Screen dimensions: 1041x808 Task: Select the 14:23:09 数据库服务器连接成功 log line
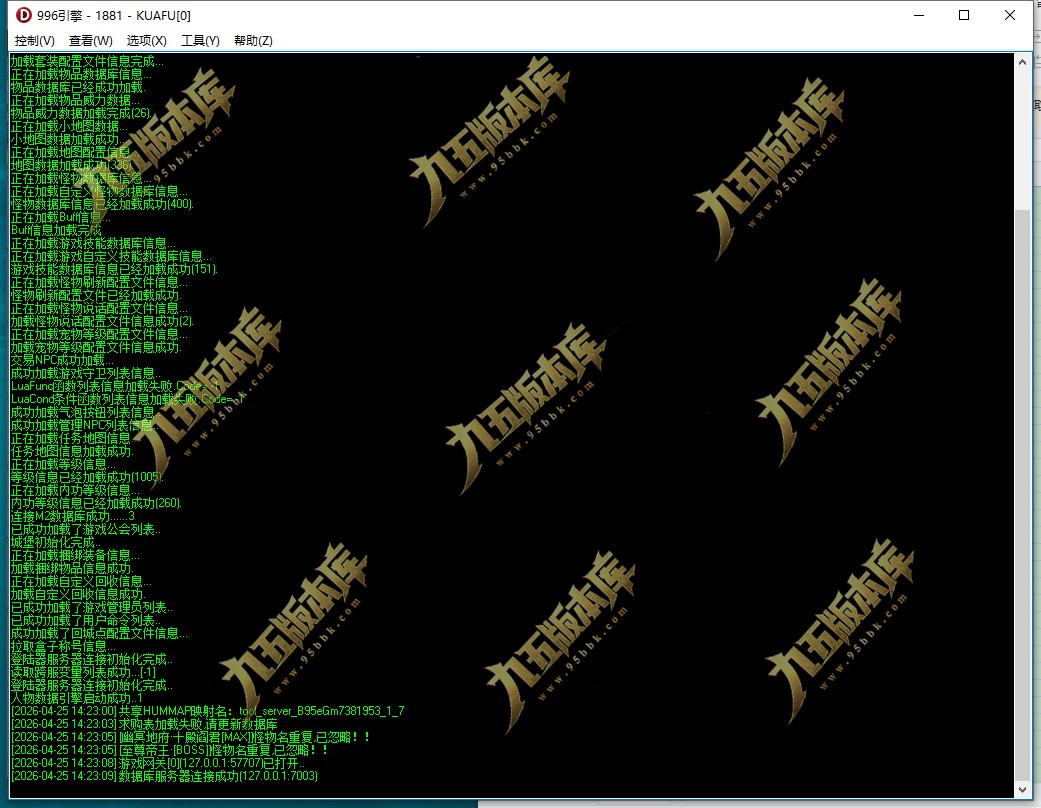tap(164, 776)
